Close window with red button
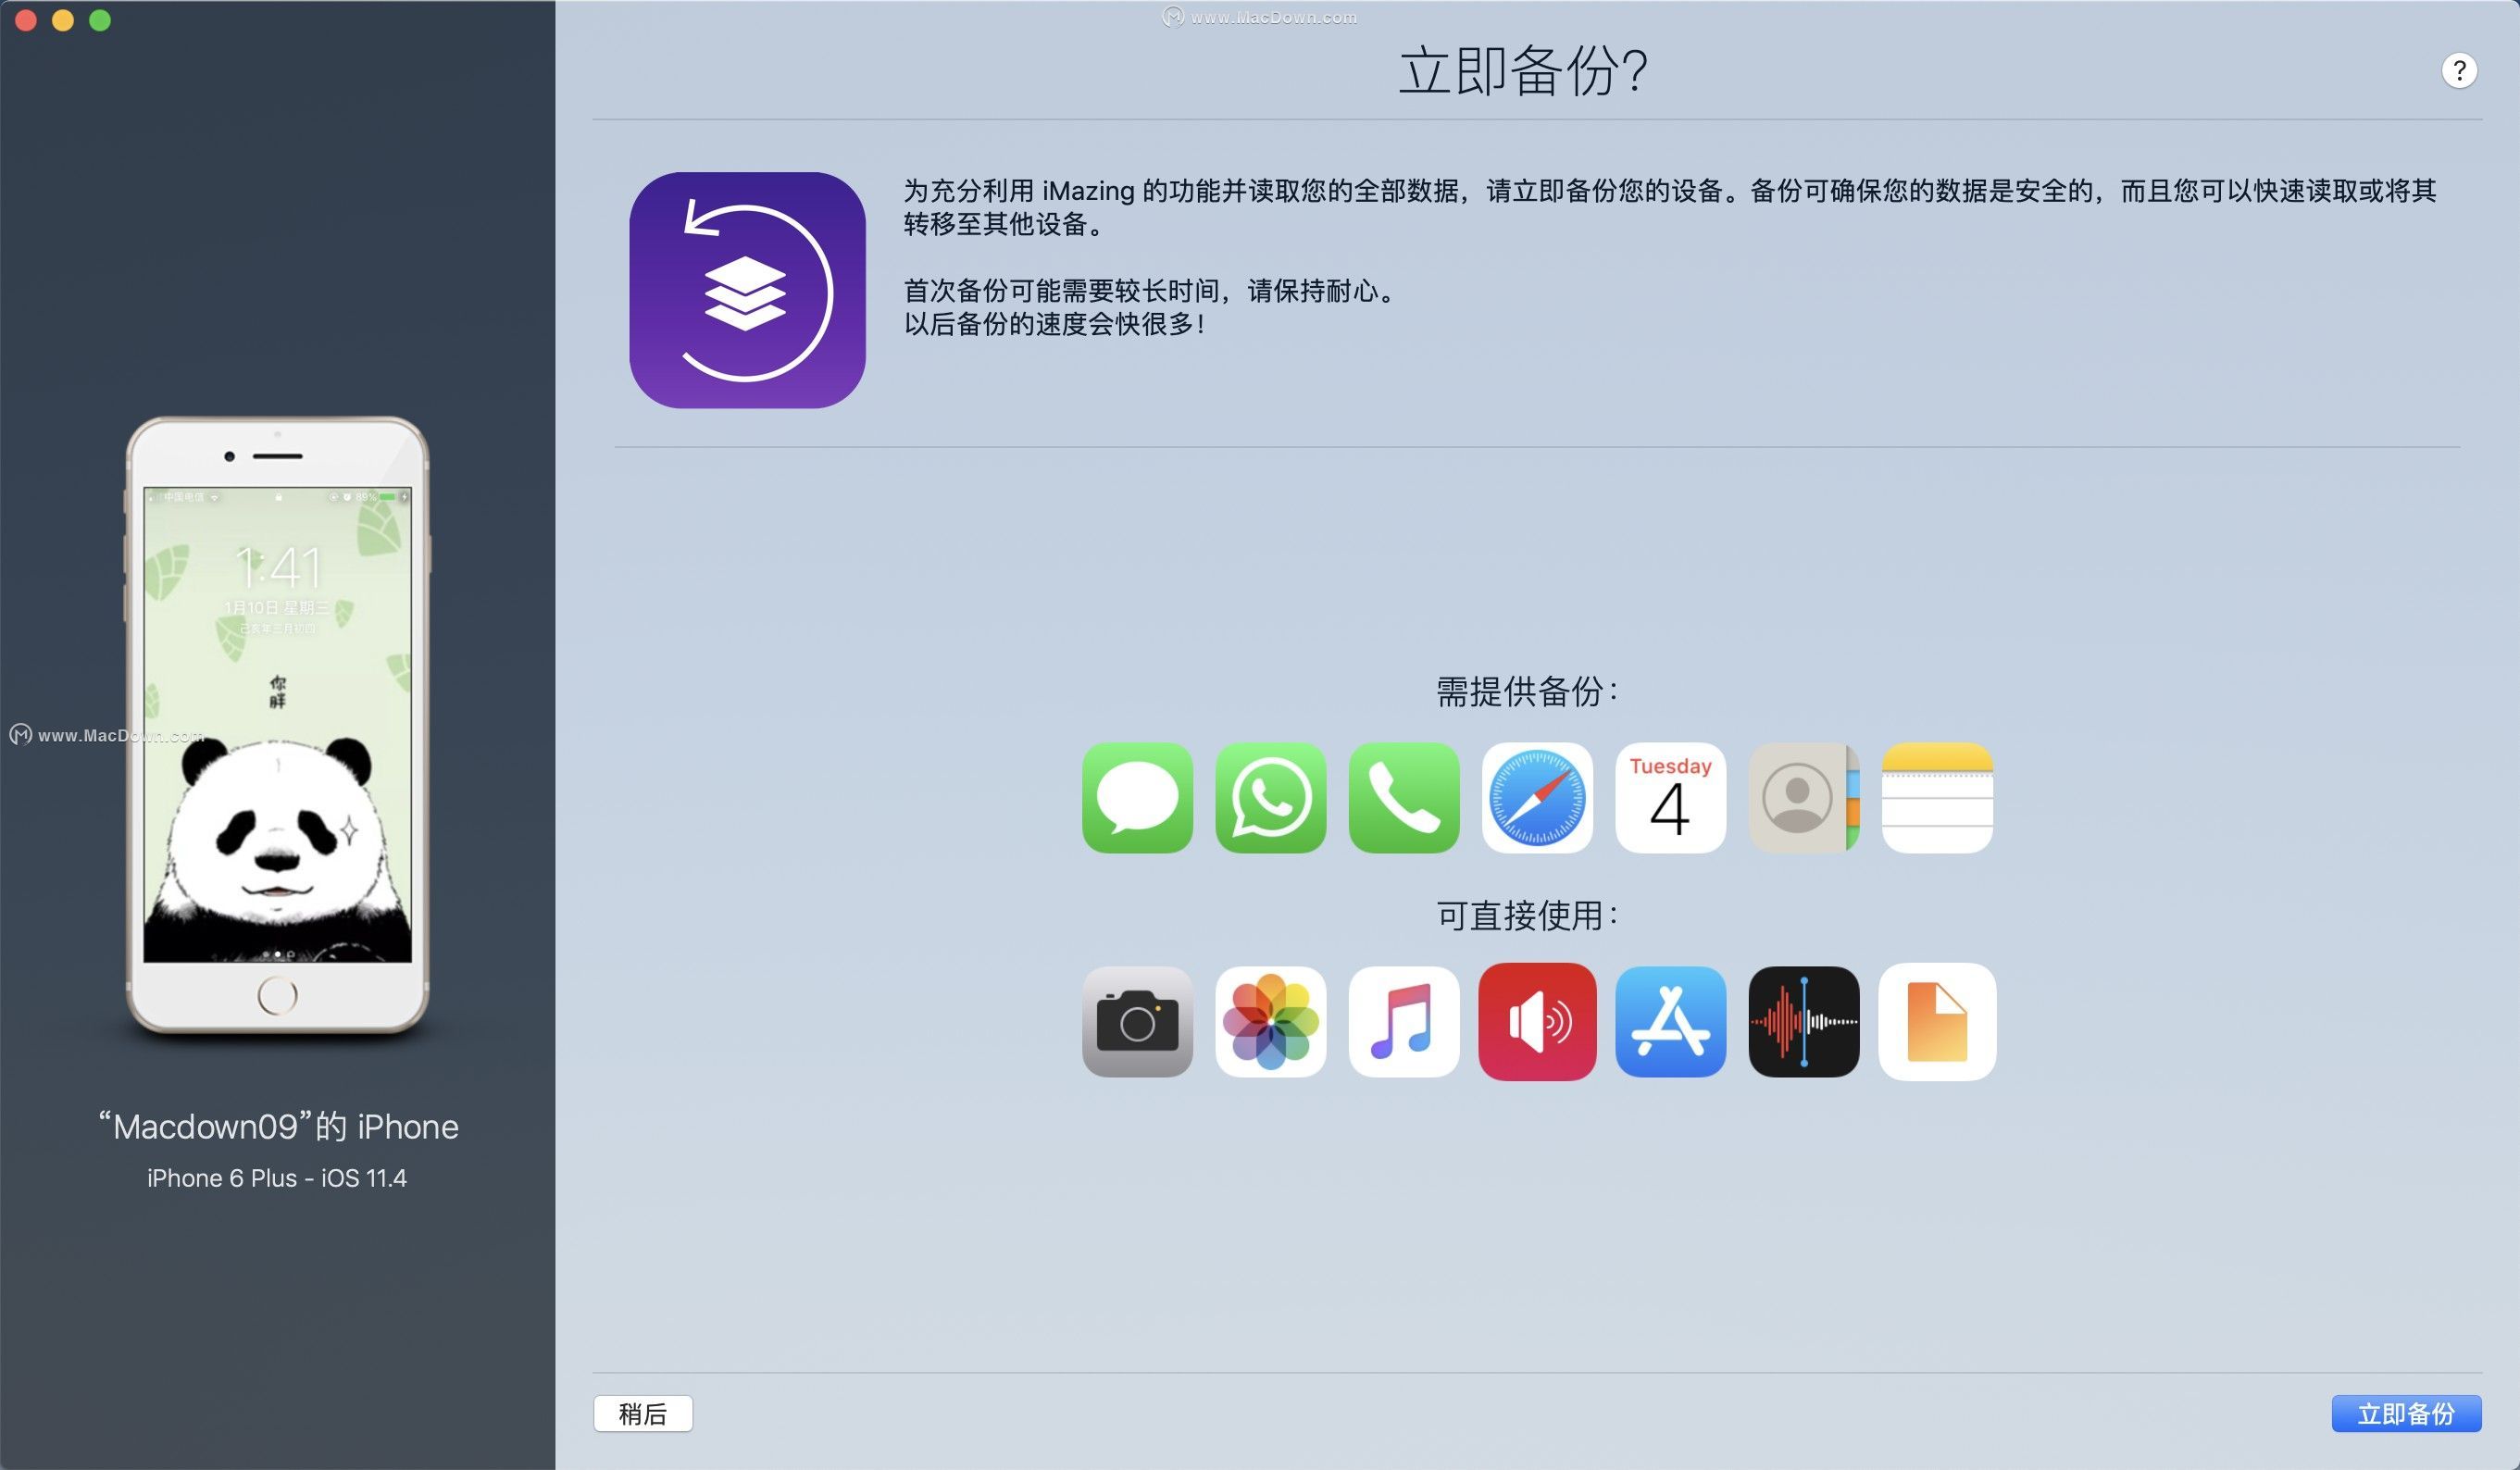2520x1470 pixels. point(27,20)
